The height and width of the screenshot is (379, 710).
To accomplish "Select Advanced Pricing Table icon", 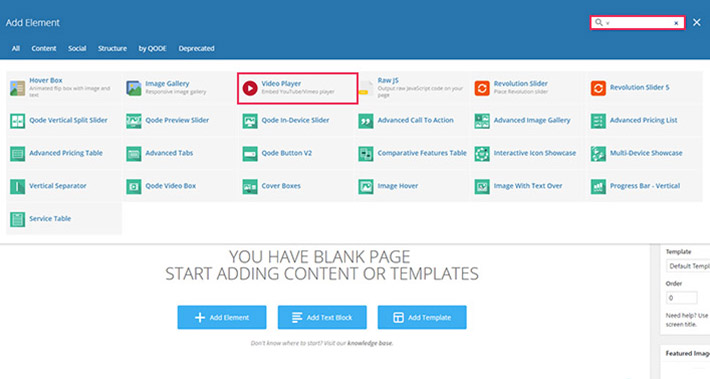I will tap(18, 154).
